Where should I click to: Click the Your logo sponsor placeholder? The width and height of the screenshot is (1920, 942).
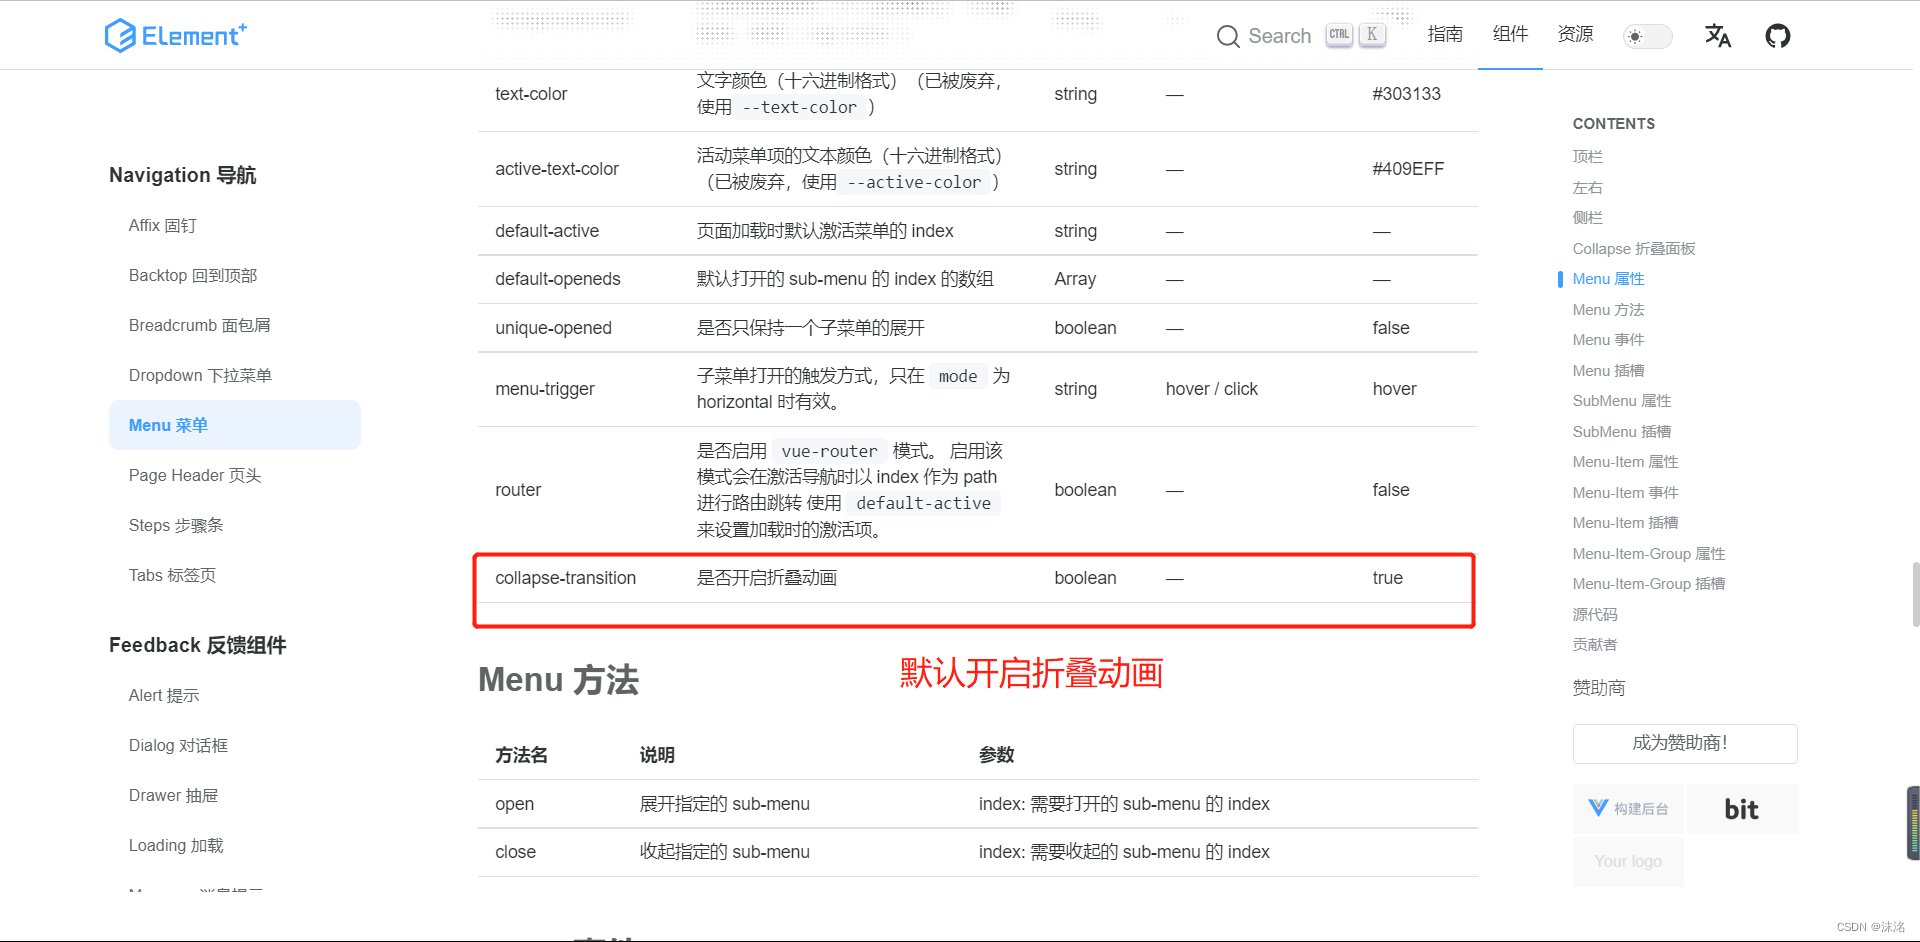point(1627,861)
